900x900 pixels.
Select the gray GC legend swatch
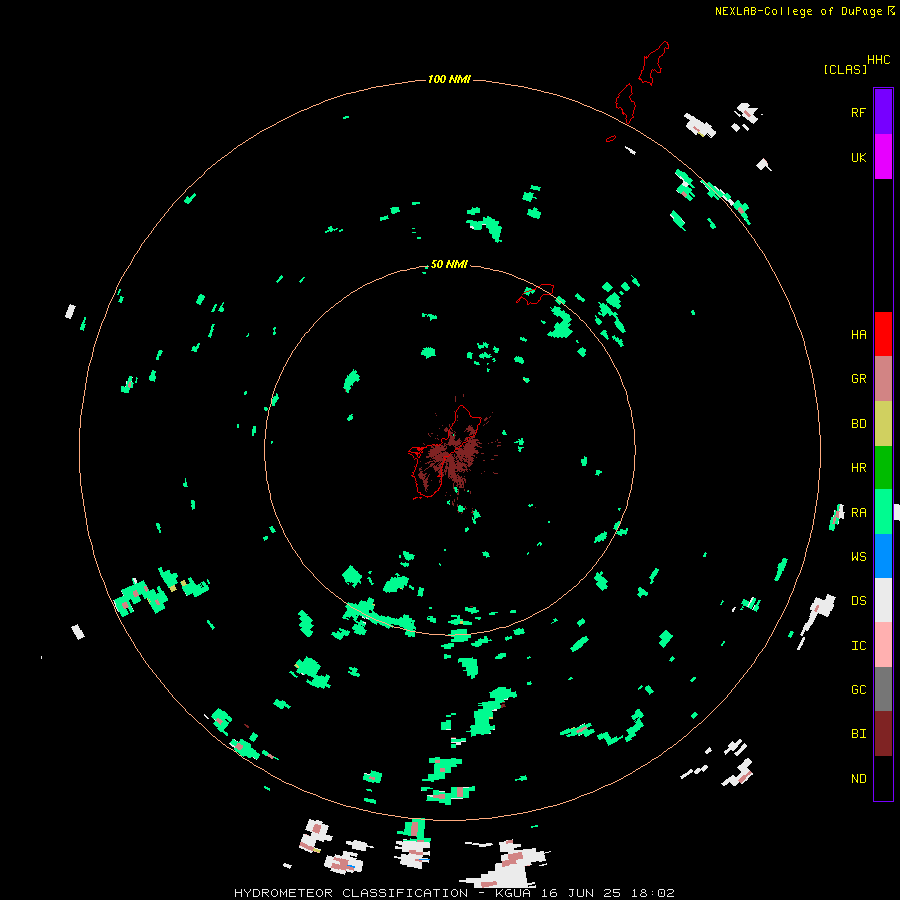pos(883,689)
